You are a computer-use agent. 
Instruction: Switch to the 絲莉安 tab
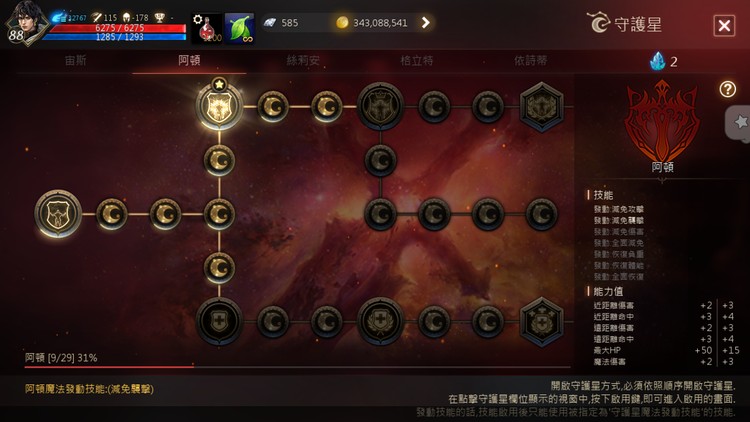pos(303,61)
